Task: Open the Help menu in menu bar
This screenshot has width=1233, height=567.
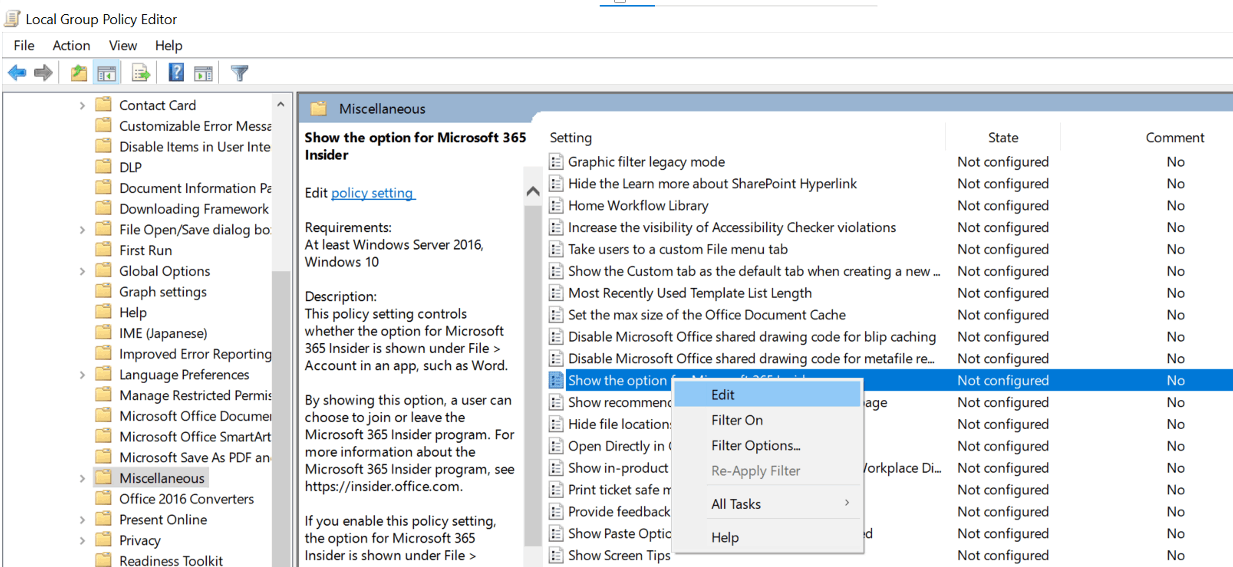Action: click(169, 45)
